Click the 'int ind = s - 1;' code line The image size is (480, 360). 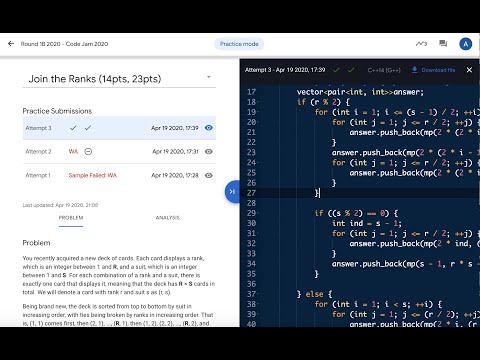[367, 223]
